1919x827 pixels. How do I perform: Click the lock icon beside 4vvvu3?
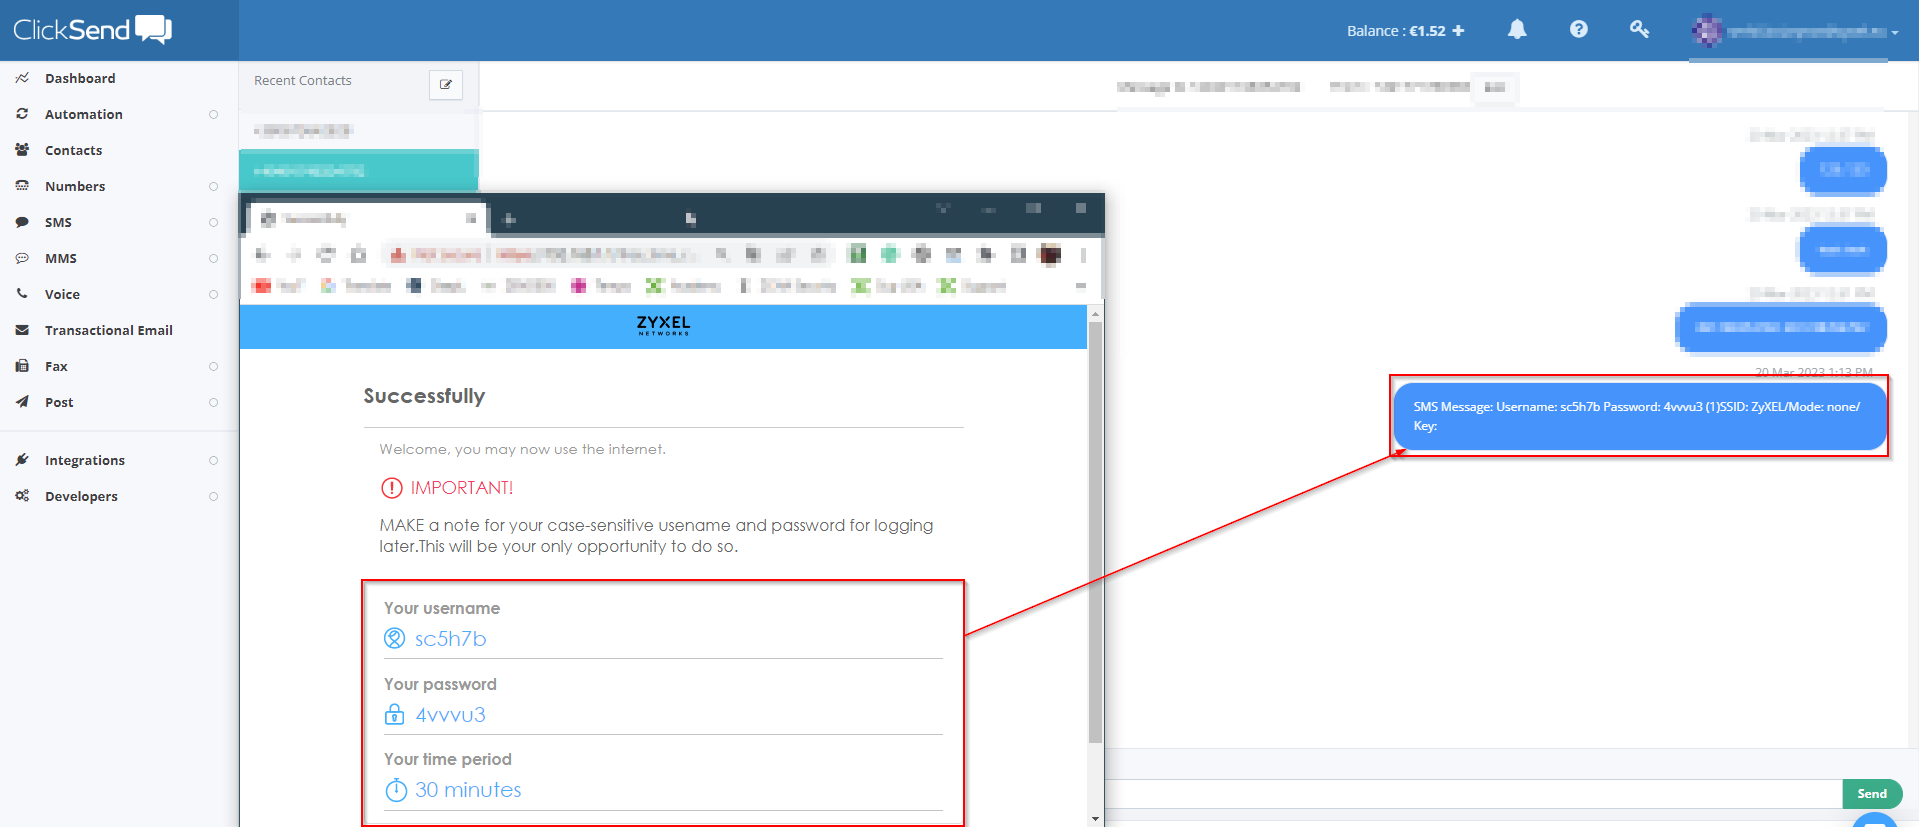(395, 714)
